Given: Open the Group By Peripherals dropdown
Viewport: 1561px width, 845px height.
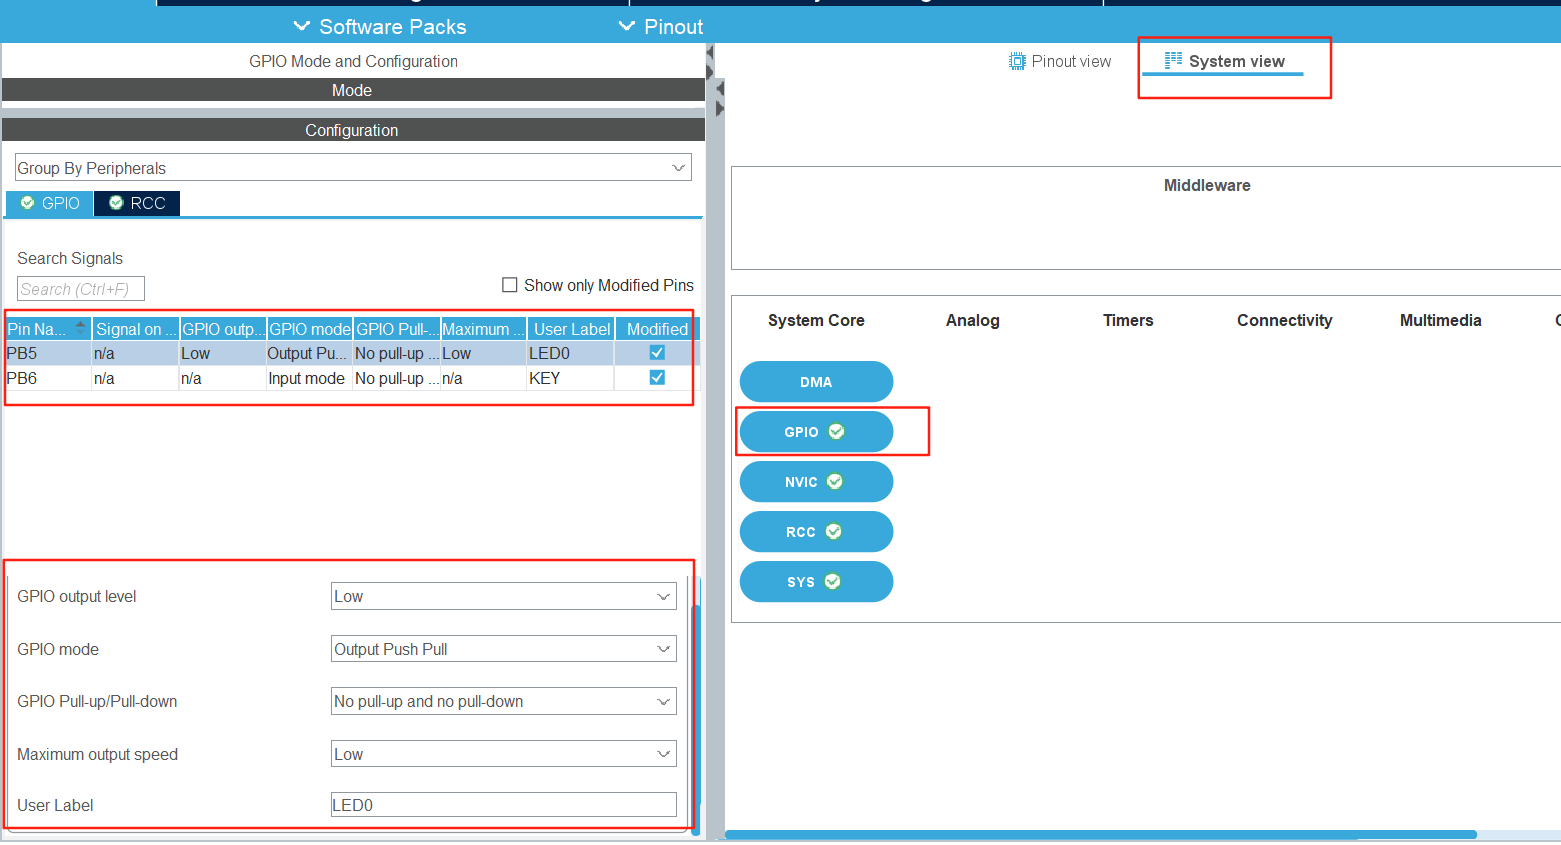Looking at the screenshot, I should pyautogui.click(x=353, y=168).
